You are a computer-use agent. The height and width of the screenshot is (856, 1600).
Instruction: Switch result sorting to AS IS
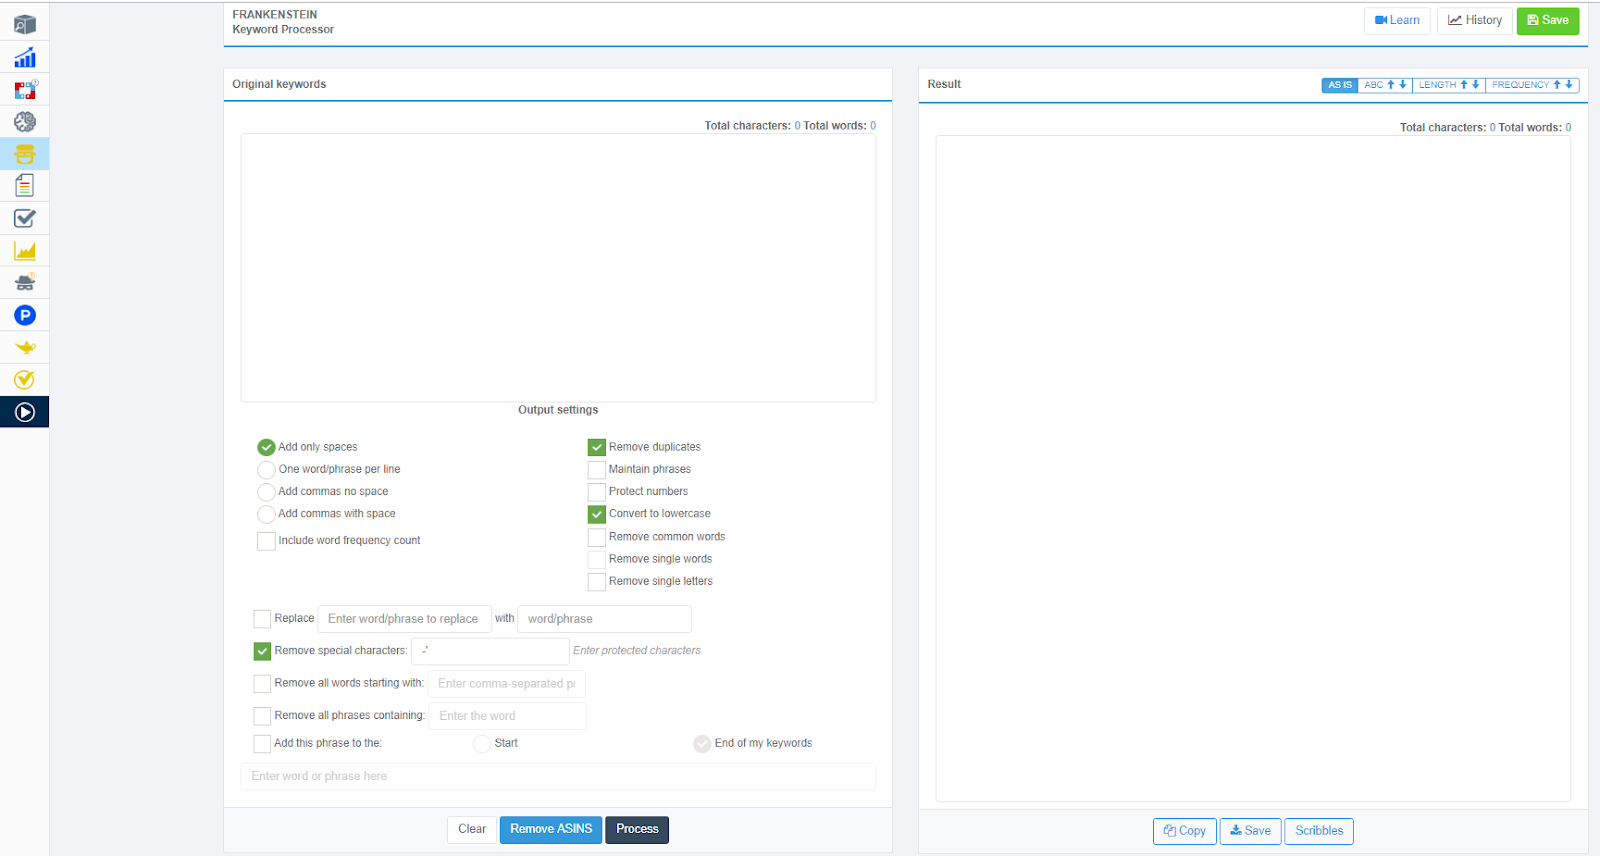pyautogui.click(x=1340, y=85)
